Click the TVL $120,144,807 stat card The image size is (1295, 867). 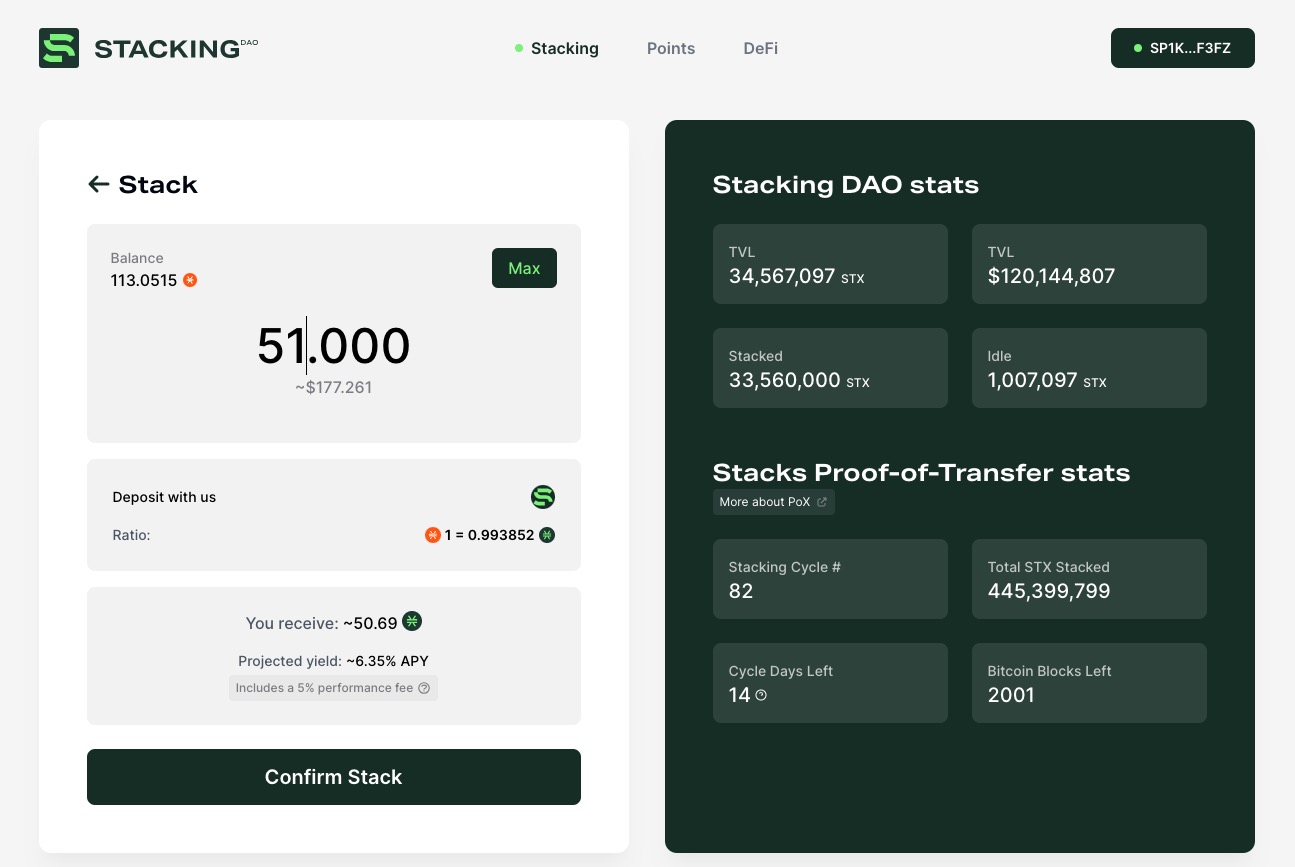[x=1089, y=264]
